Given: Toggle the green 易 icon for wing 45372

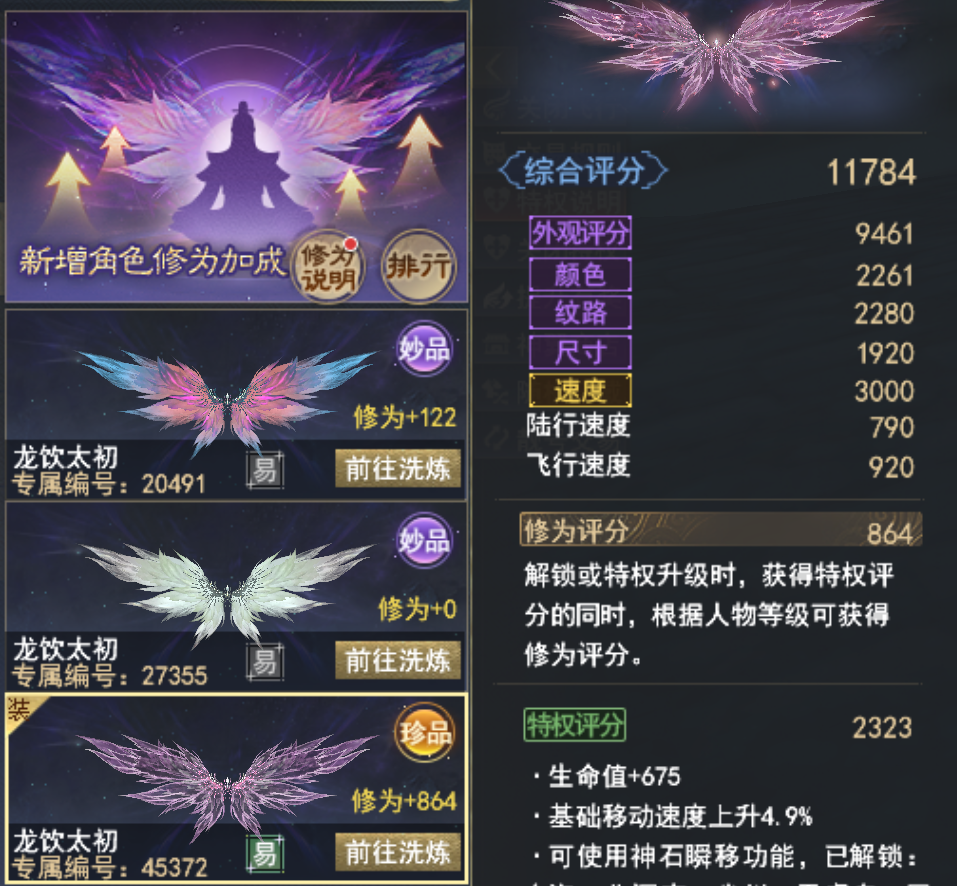Looking at the screenshot, I should pyautogui.click(x=265, y=854).
